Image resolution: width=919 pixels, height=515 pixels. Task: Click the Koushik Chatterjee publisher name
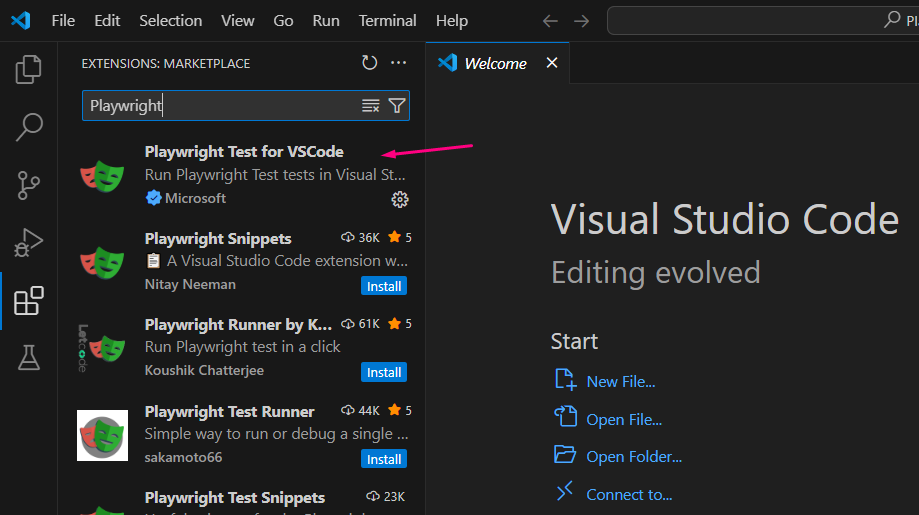click(204, 371)
